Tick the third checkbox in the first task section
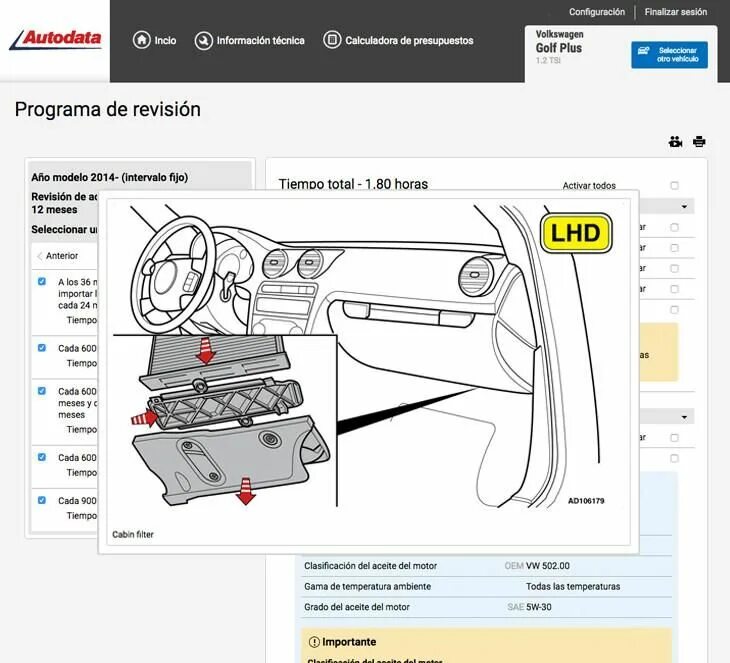 point(674,268)
